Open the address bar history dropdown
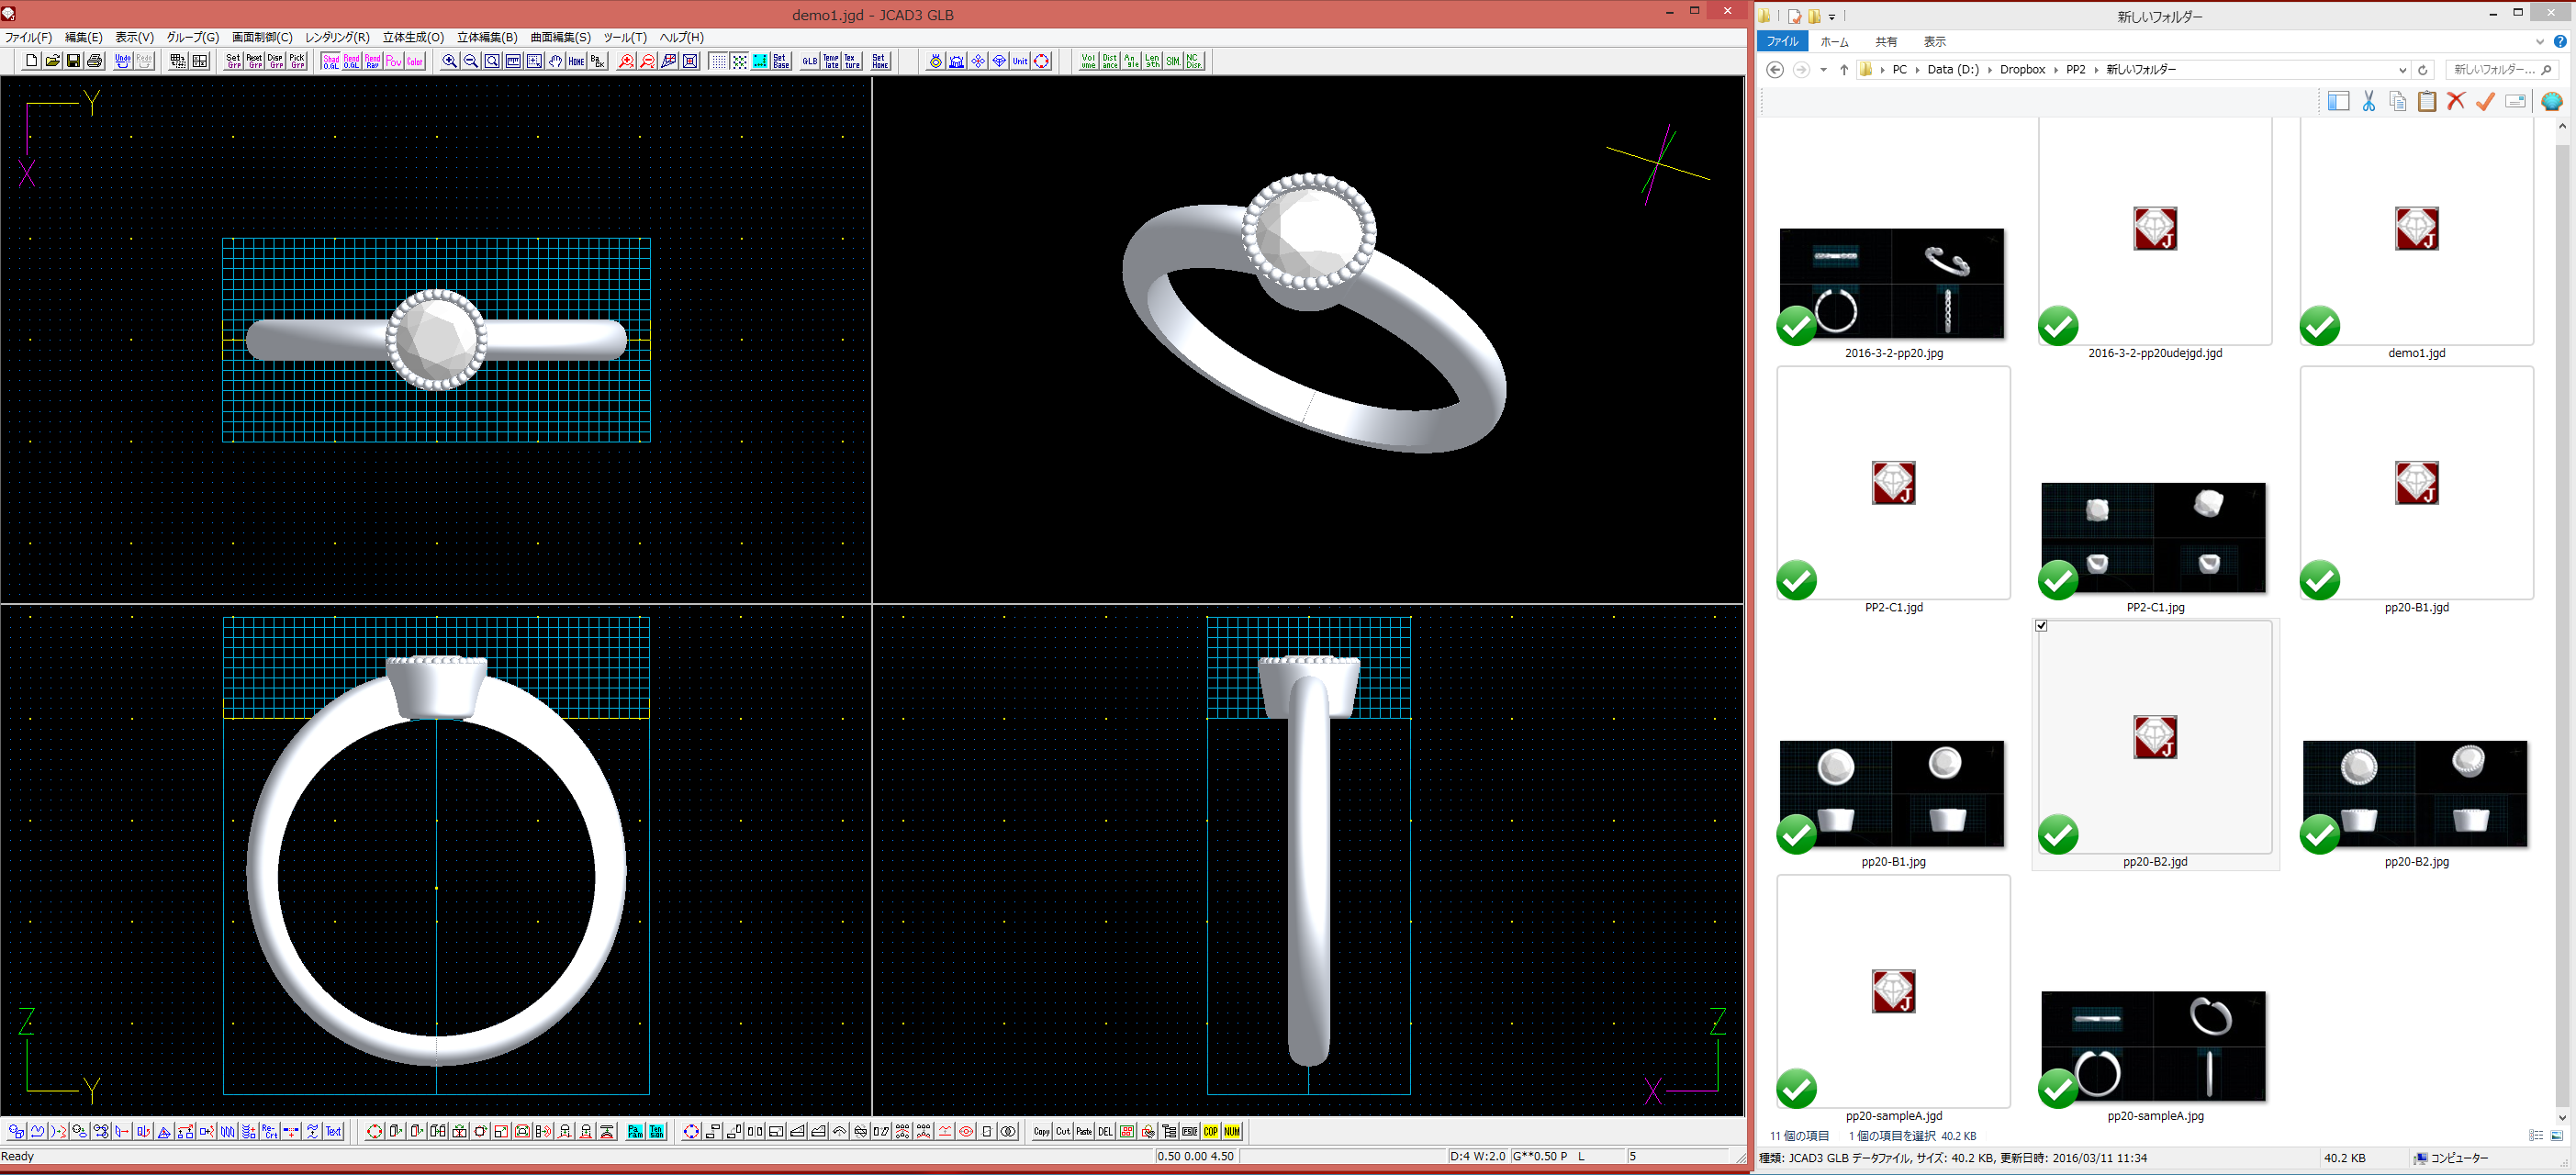The image size is (2576, 1175). (2402, 70)
